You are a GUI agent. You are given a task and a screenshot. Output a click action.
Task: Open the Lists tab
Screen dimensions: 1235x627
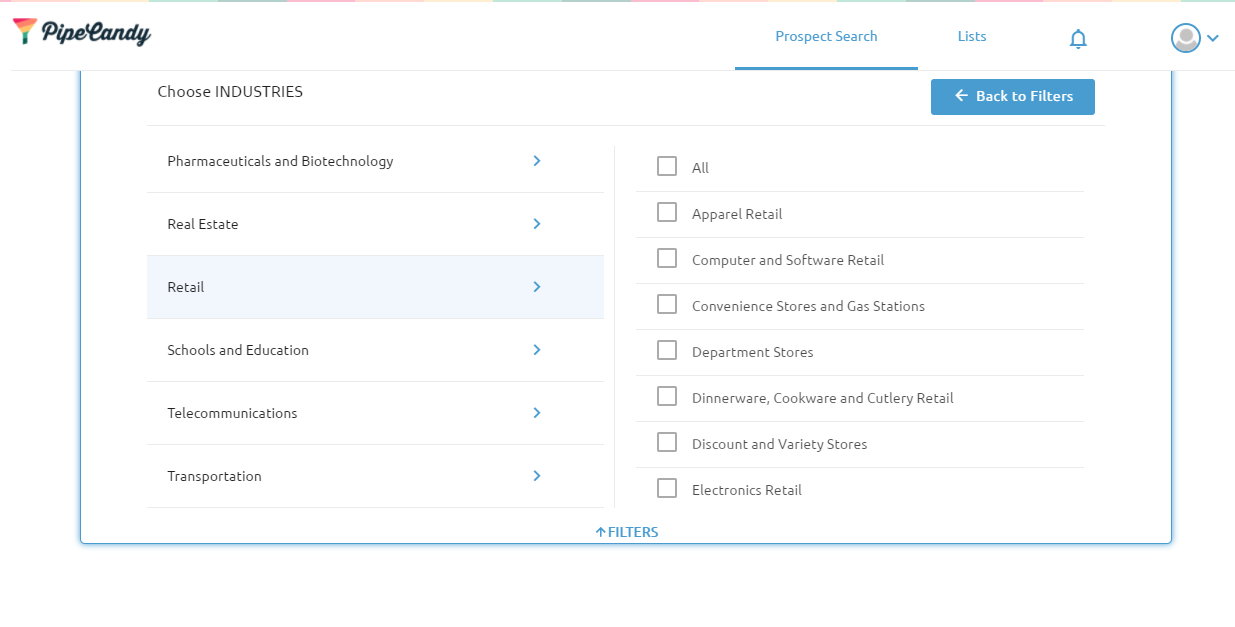tap(972, 36)
